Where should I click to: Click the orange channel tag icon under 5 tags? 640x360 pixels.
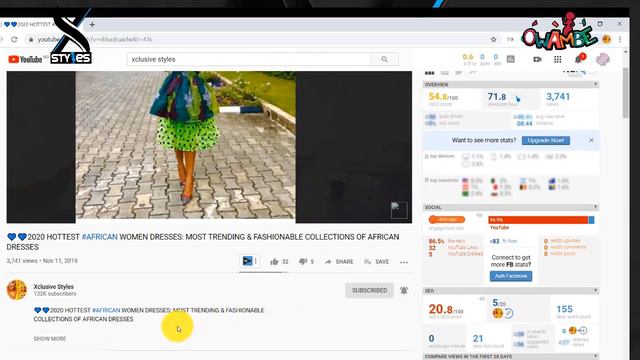click(498, 313)
